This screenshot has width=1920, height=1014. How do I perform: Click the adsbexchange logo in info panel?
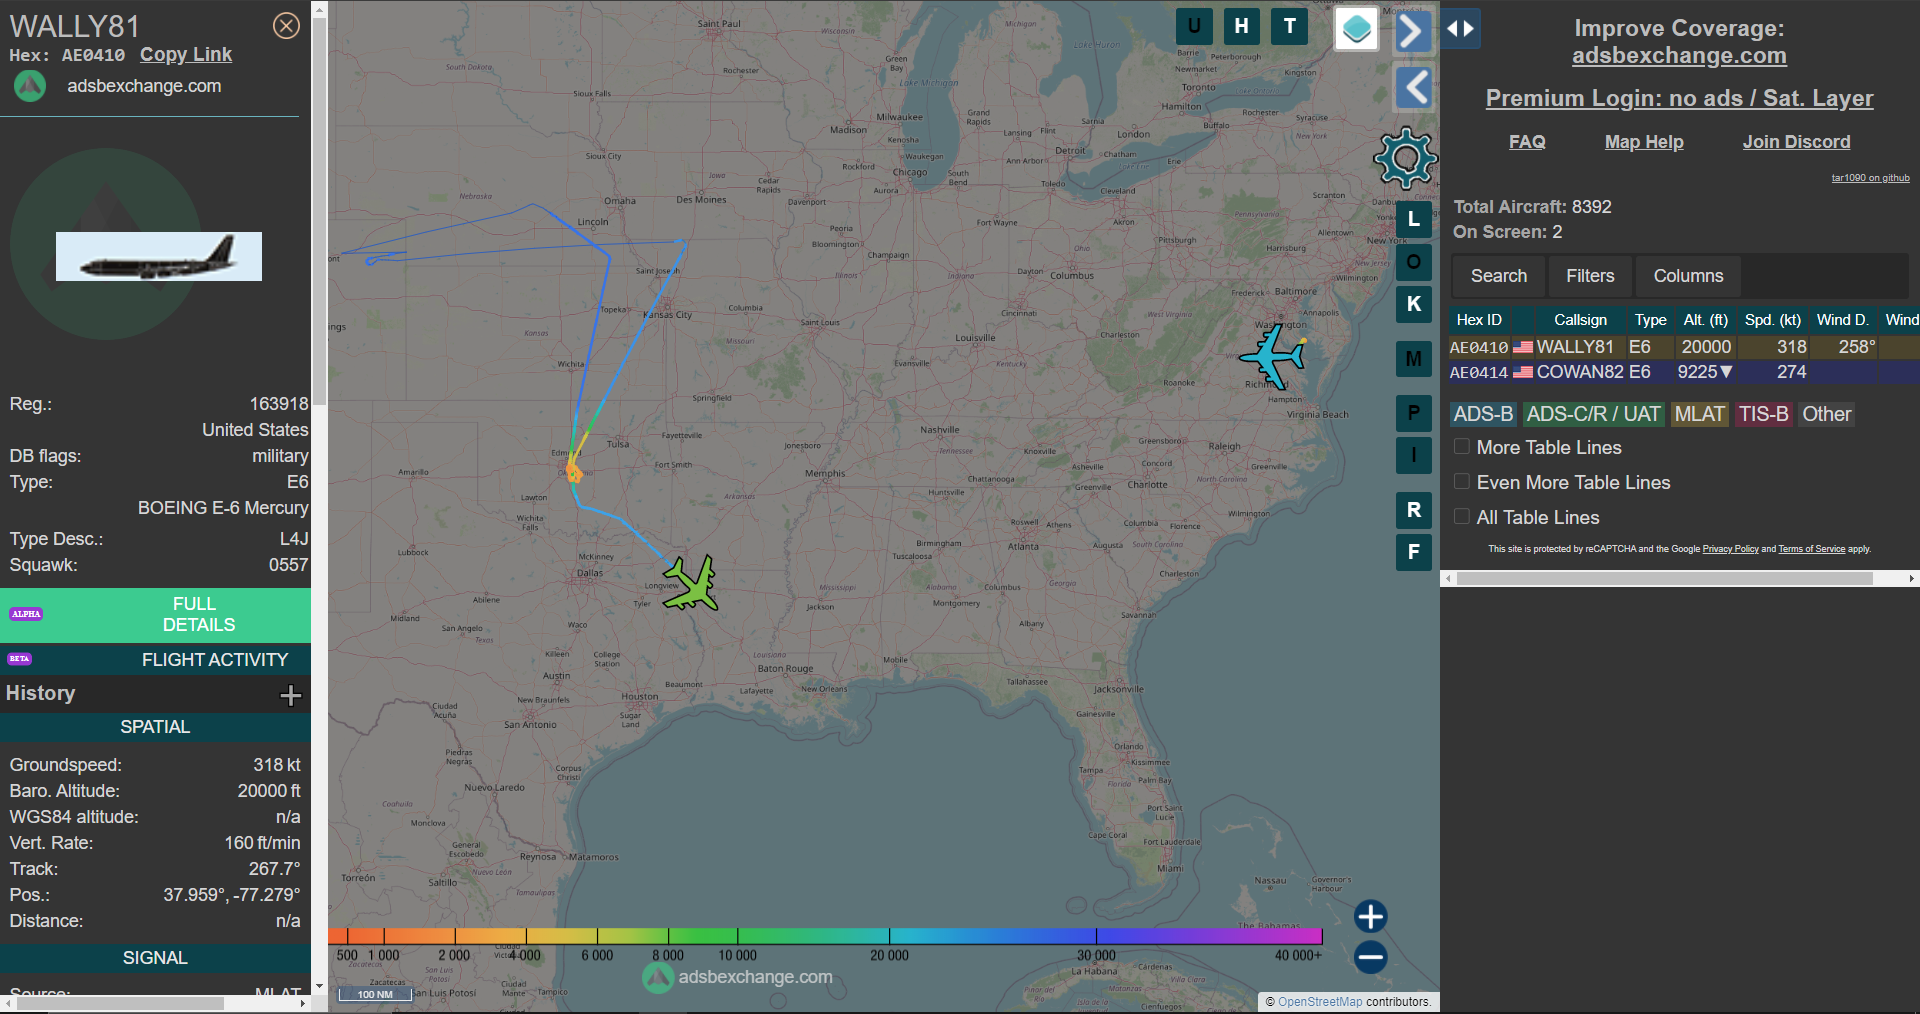coord(30,86)
